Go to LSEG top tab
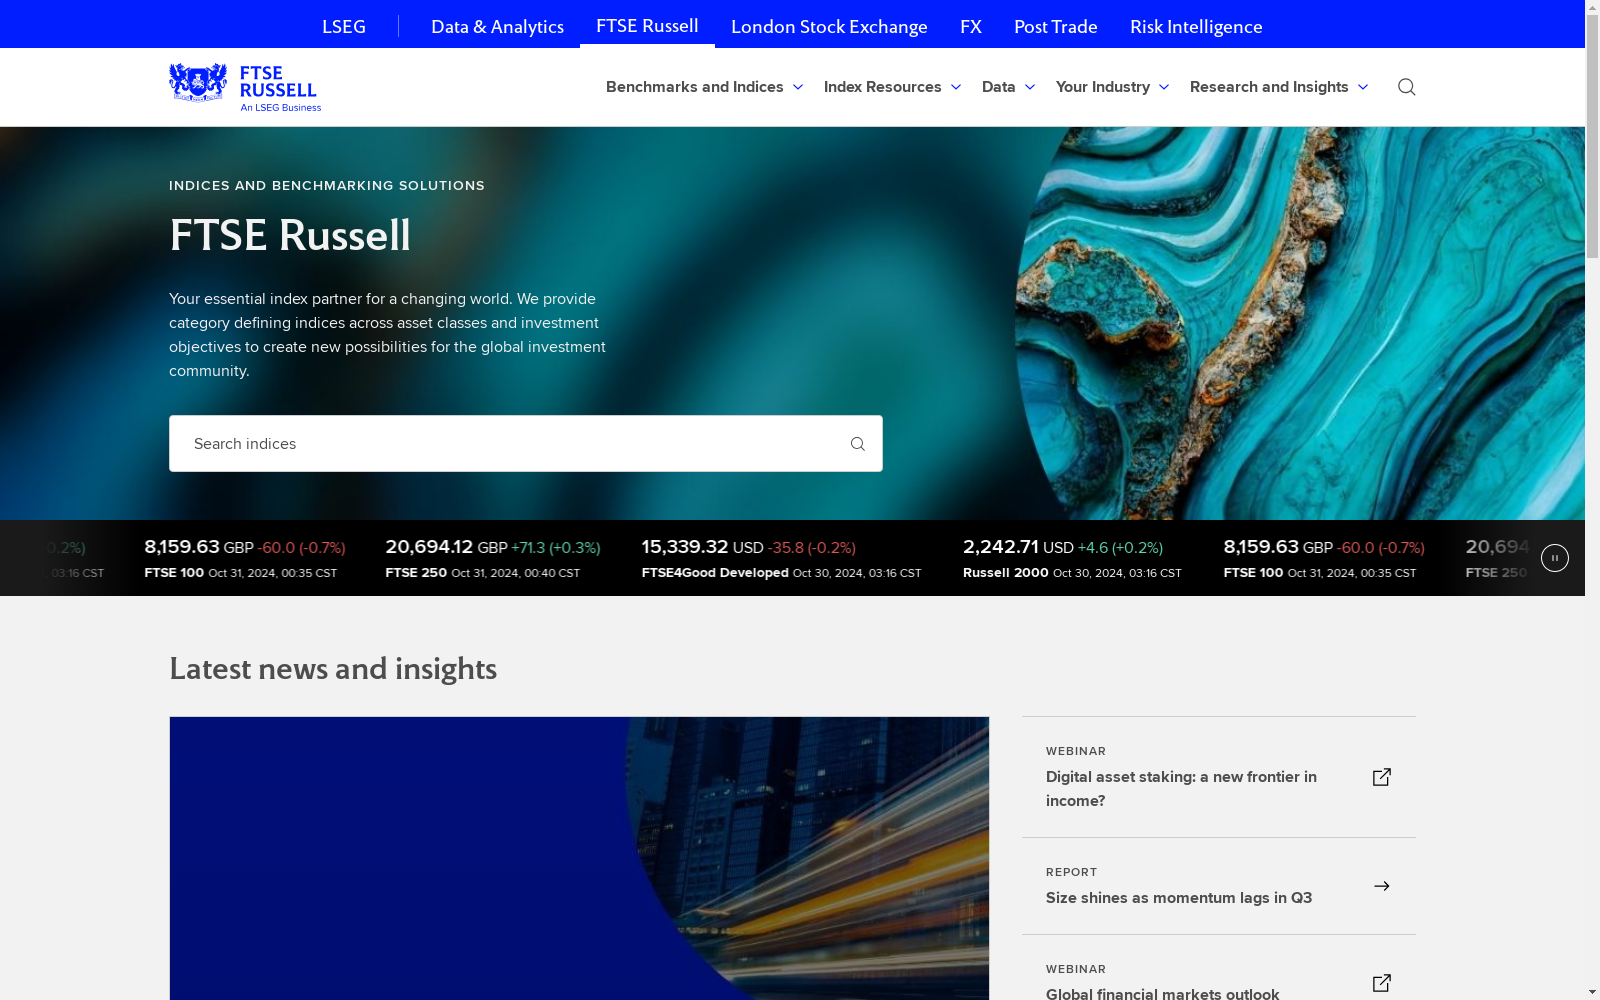This screenshot has height=1000, width=1600. (344, 26)
